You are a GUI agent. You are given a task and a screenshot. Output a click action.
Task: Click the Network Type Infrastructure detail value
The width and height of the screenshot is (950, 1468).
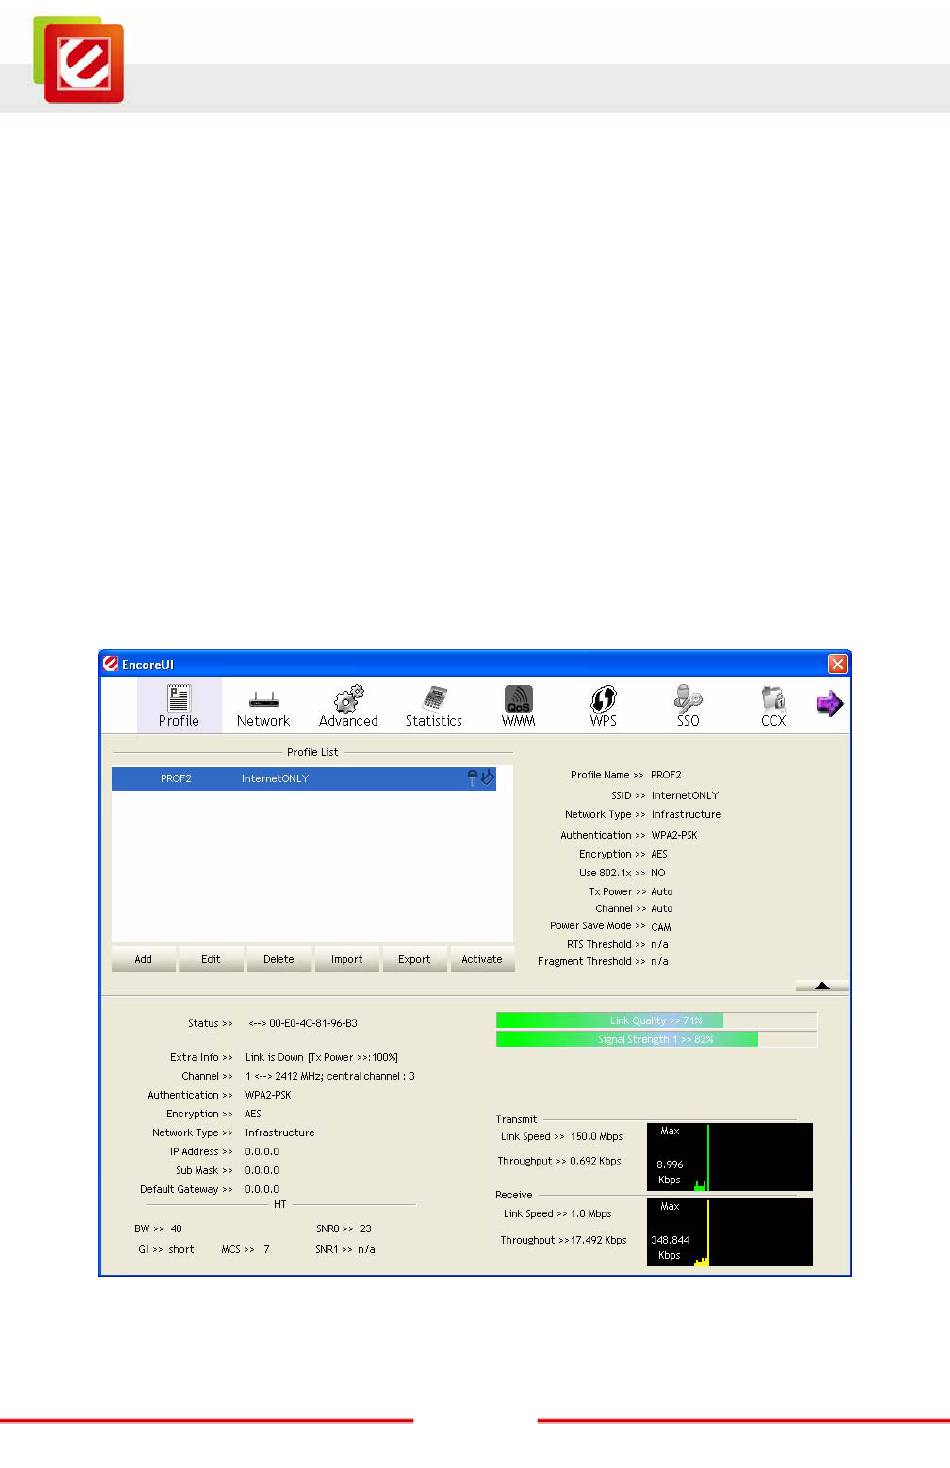click(x=686, y=814)
